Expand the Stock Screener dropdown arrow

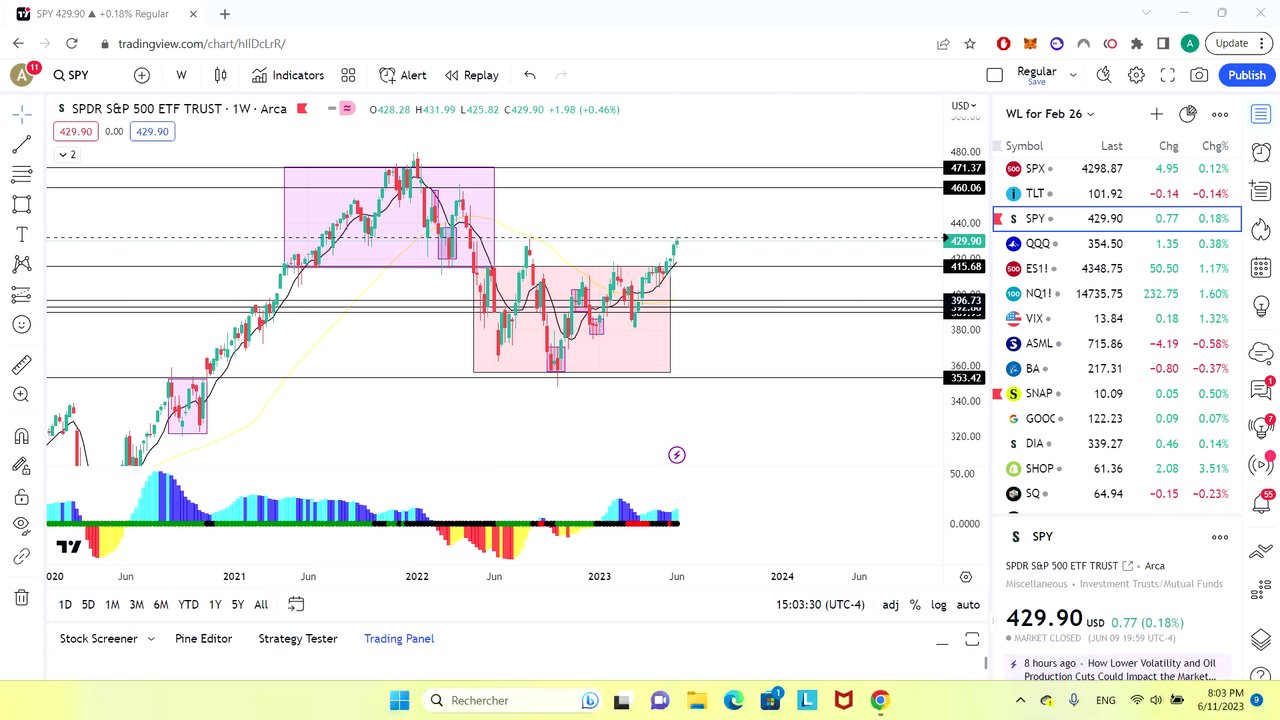[x=151, y=639]
